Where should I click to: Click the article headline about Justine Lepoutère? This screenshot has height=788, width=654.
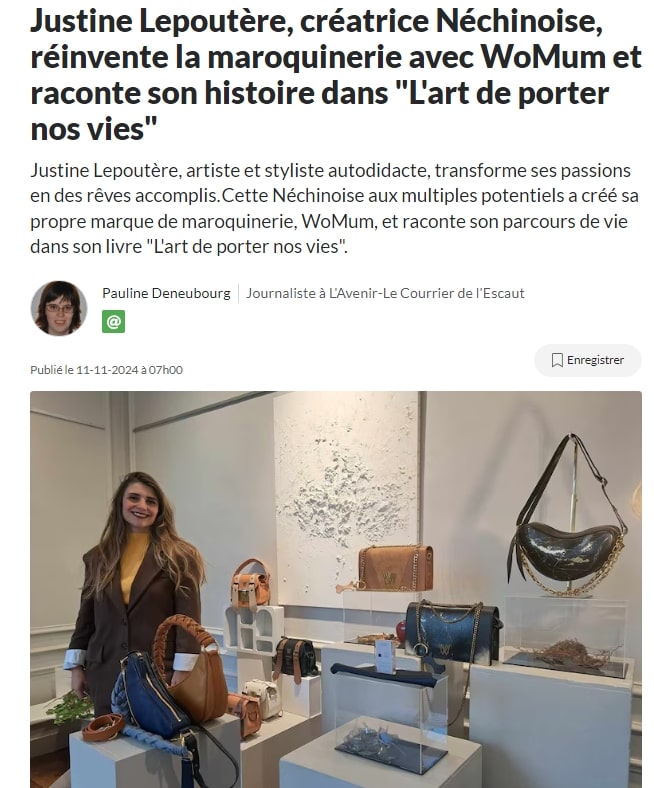(336, 75)
